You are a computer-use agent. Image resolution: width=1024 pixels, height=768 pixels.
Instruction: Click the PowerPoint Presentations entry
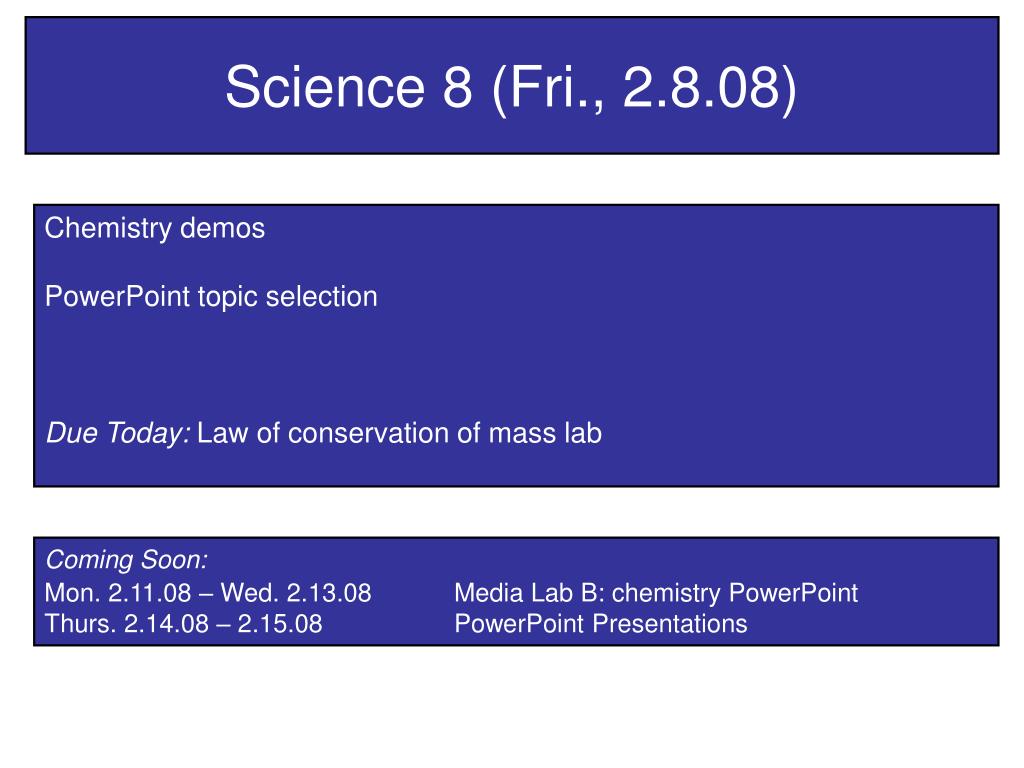point(601,624)
